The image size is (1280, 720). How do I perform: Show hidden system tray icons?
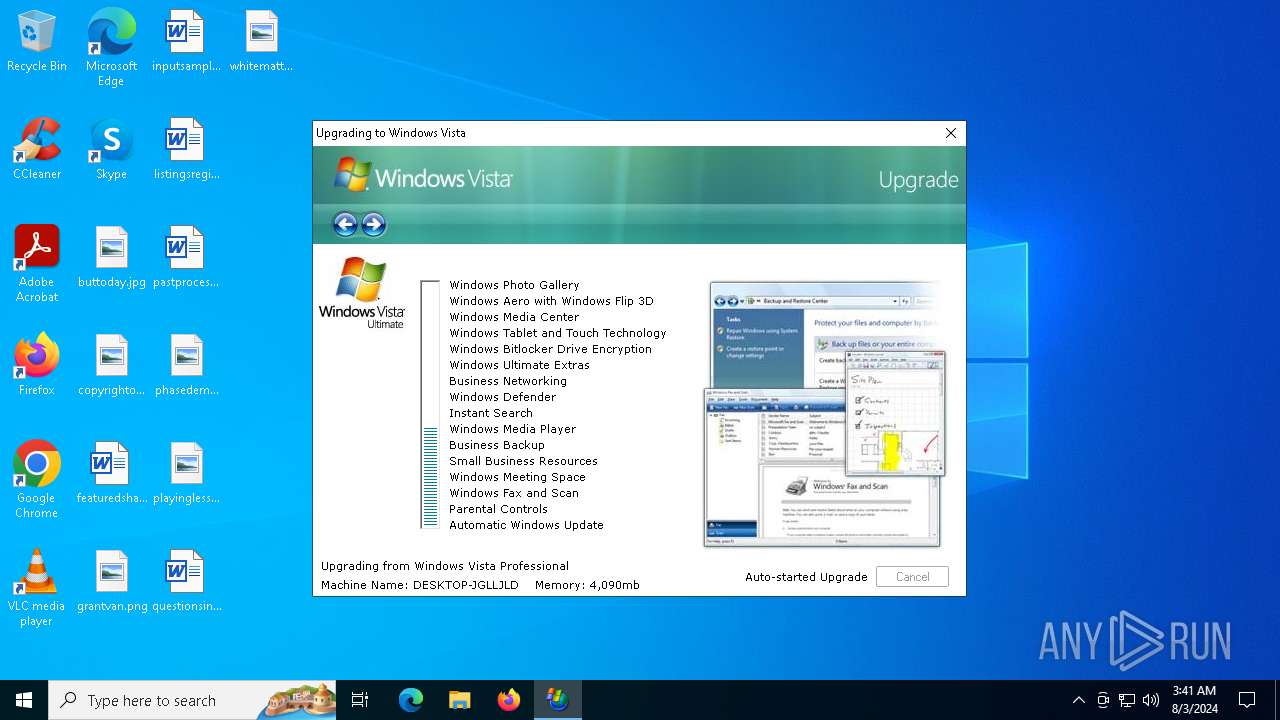coord(1078,700)
